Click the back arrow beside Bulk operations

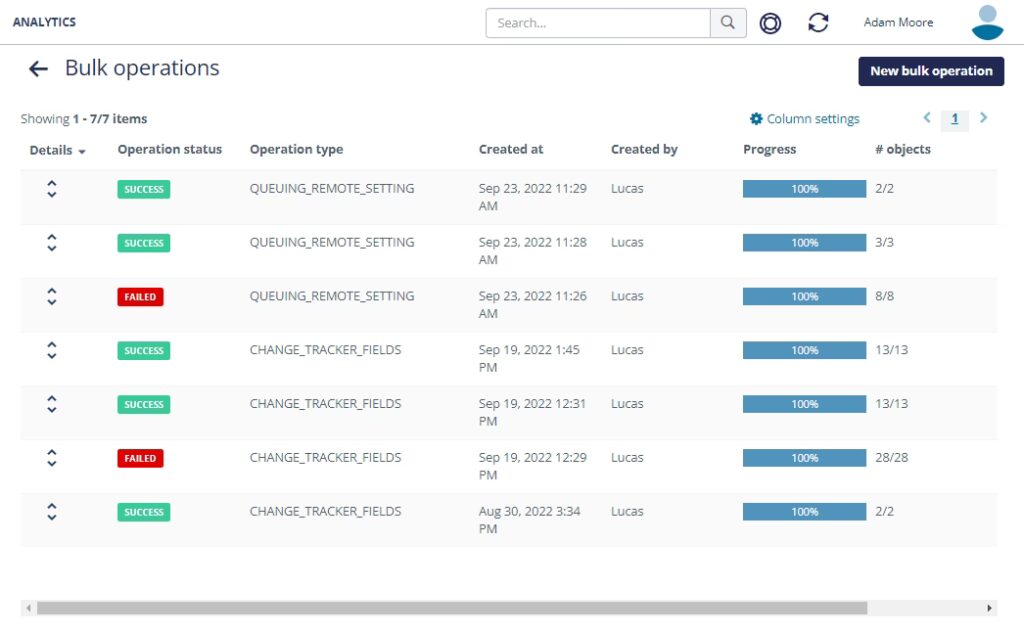coord(38,69)
